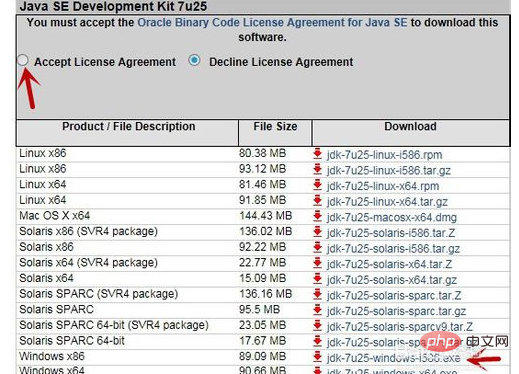The image size is (519, 374).
Task: Download jdk-7u25-linux-x64.rpm
Action: 383,186
